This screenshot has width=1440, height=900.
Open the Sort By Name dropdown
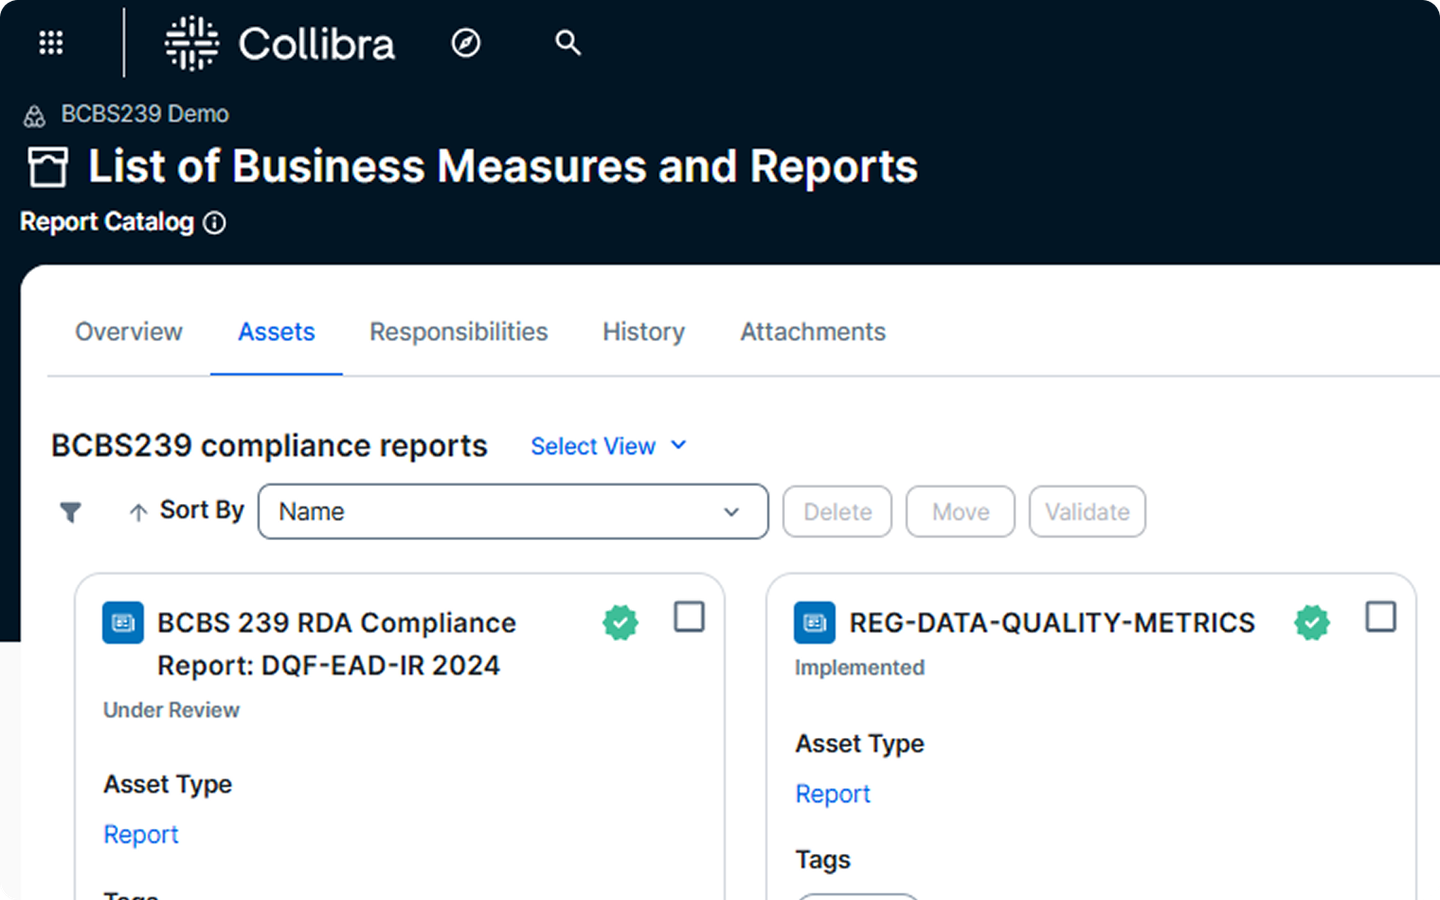pyautogui.click(x=513, y=512)
